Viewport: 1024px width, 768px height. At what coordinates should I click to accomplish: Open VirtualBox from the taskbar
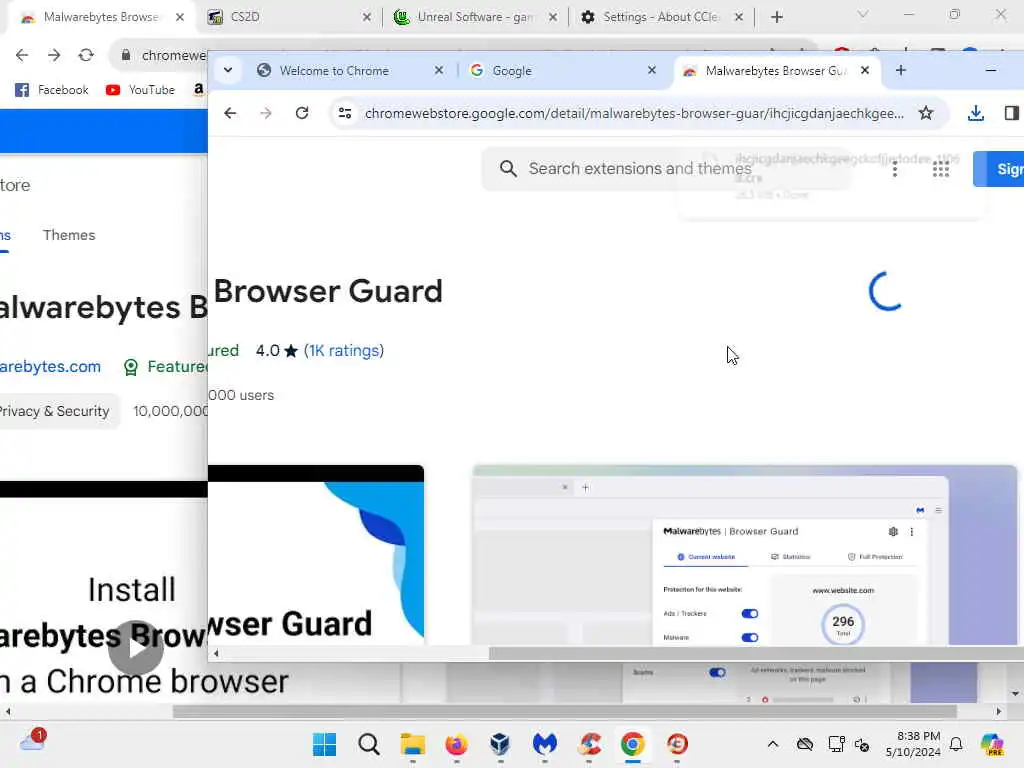point(500,744)
